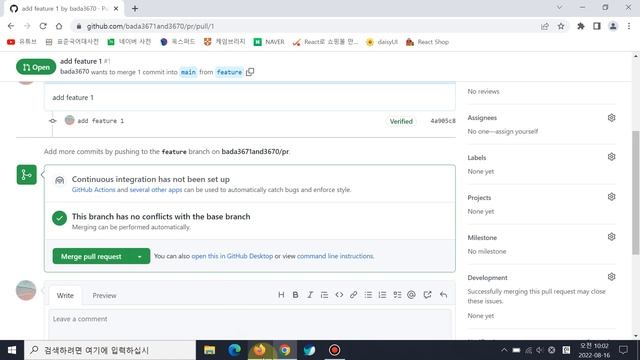The width and height of the screenshot is (640, 360).
Task: Add a task list in comment
Action: click(397, 295)
